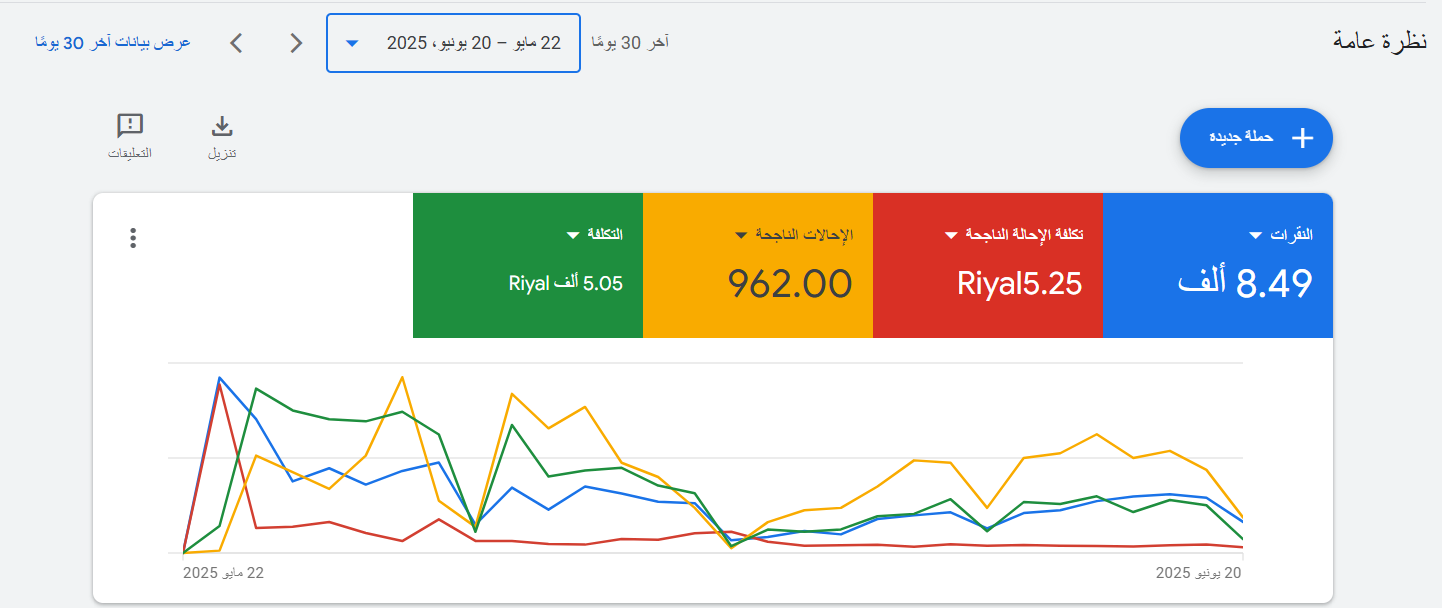
Task: Select the green 5.05 ألف Riyal cost card
Action: tap(527, 284)
